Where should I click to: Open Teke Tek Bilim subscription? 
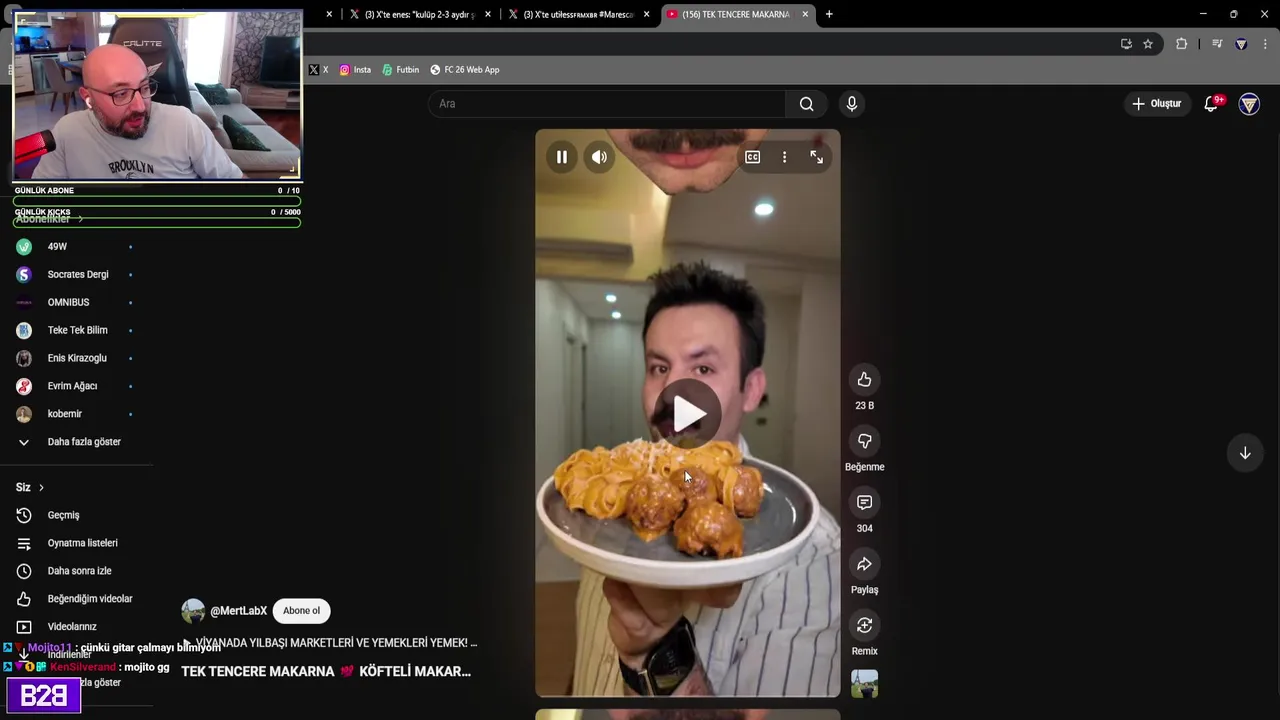click(75, 330)
